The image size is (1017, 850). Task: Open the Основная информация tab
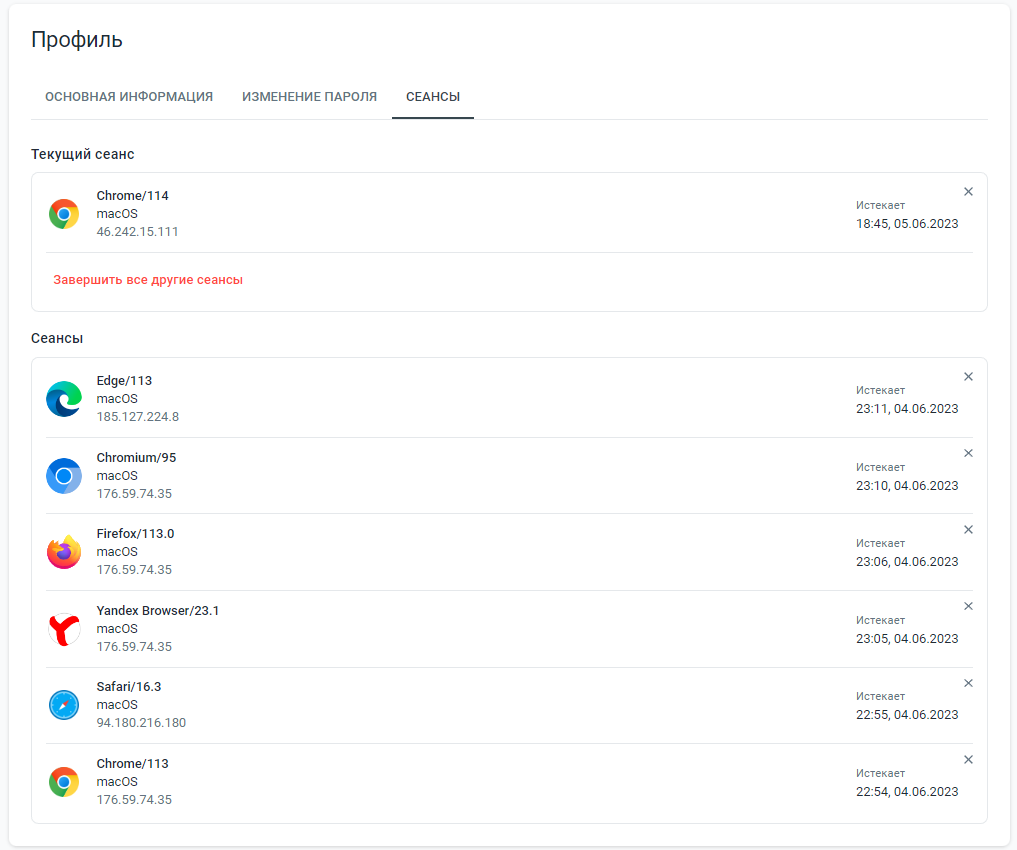[x=129, y=97]
